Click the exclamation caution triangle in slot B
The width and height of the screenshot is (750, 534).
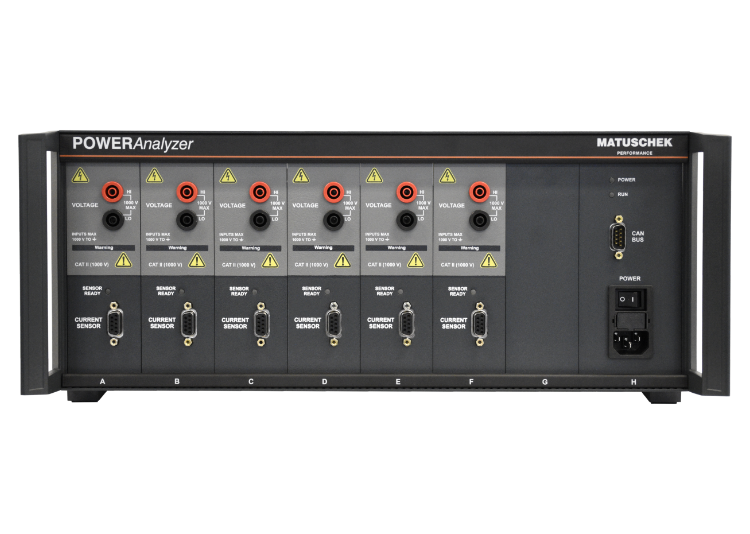(197, 260)
